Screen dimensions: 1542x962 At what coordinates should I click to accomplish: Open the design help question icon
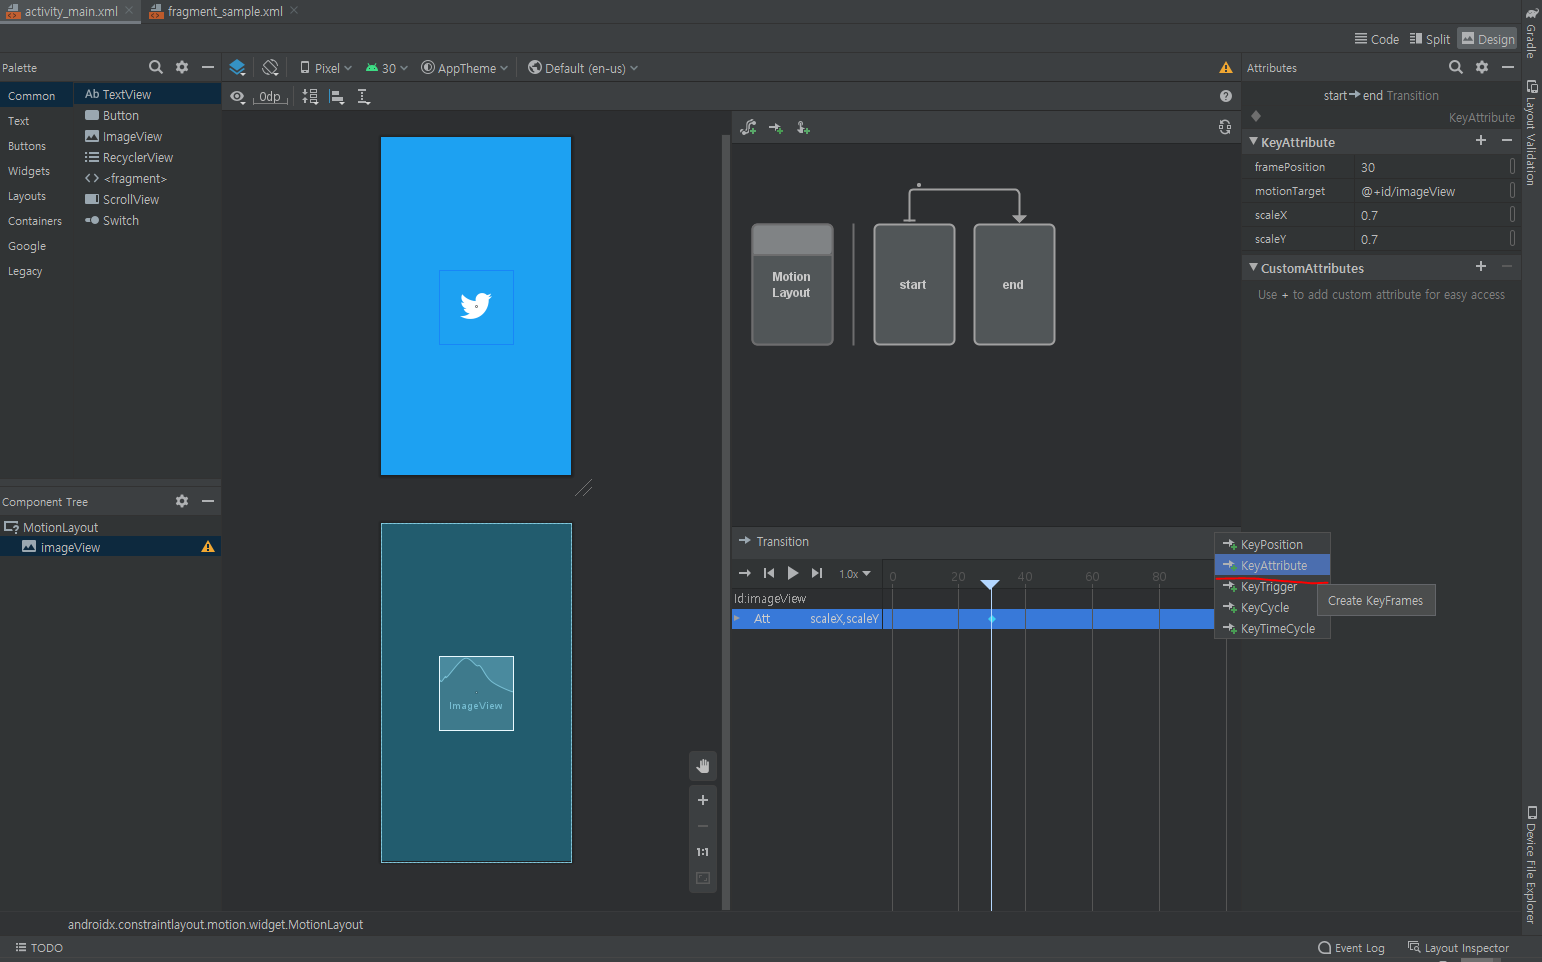pyautogui.click(x=1226, y=96)
